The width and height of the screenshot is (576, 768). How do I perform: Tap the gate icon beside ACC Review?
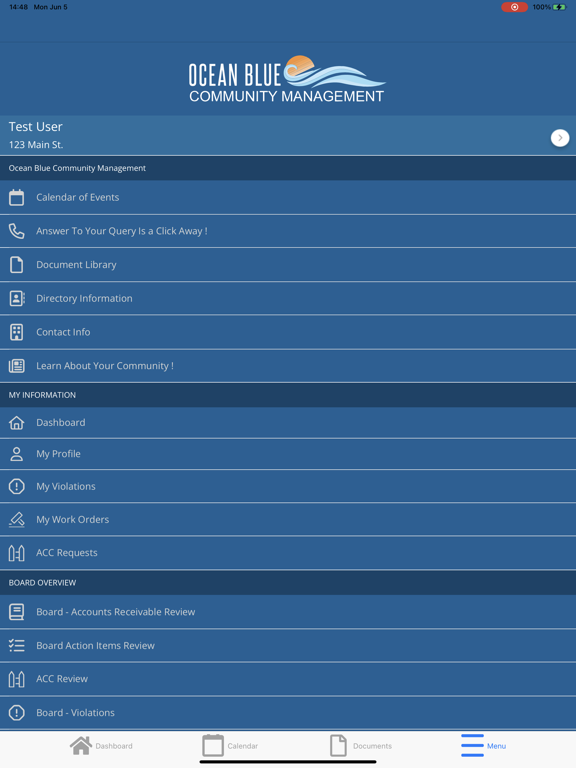[x=17, y=679]
